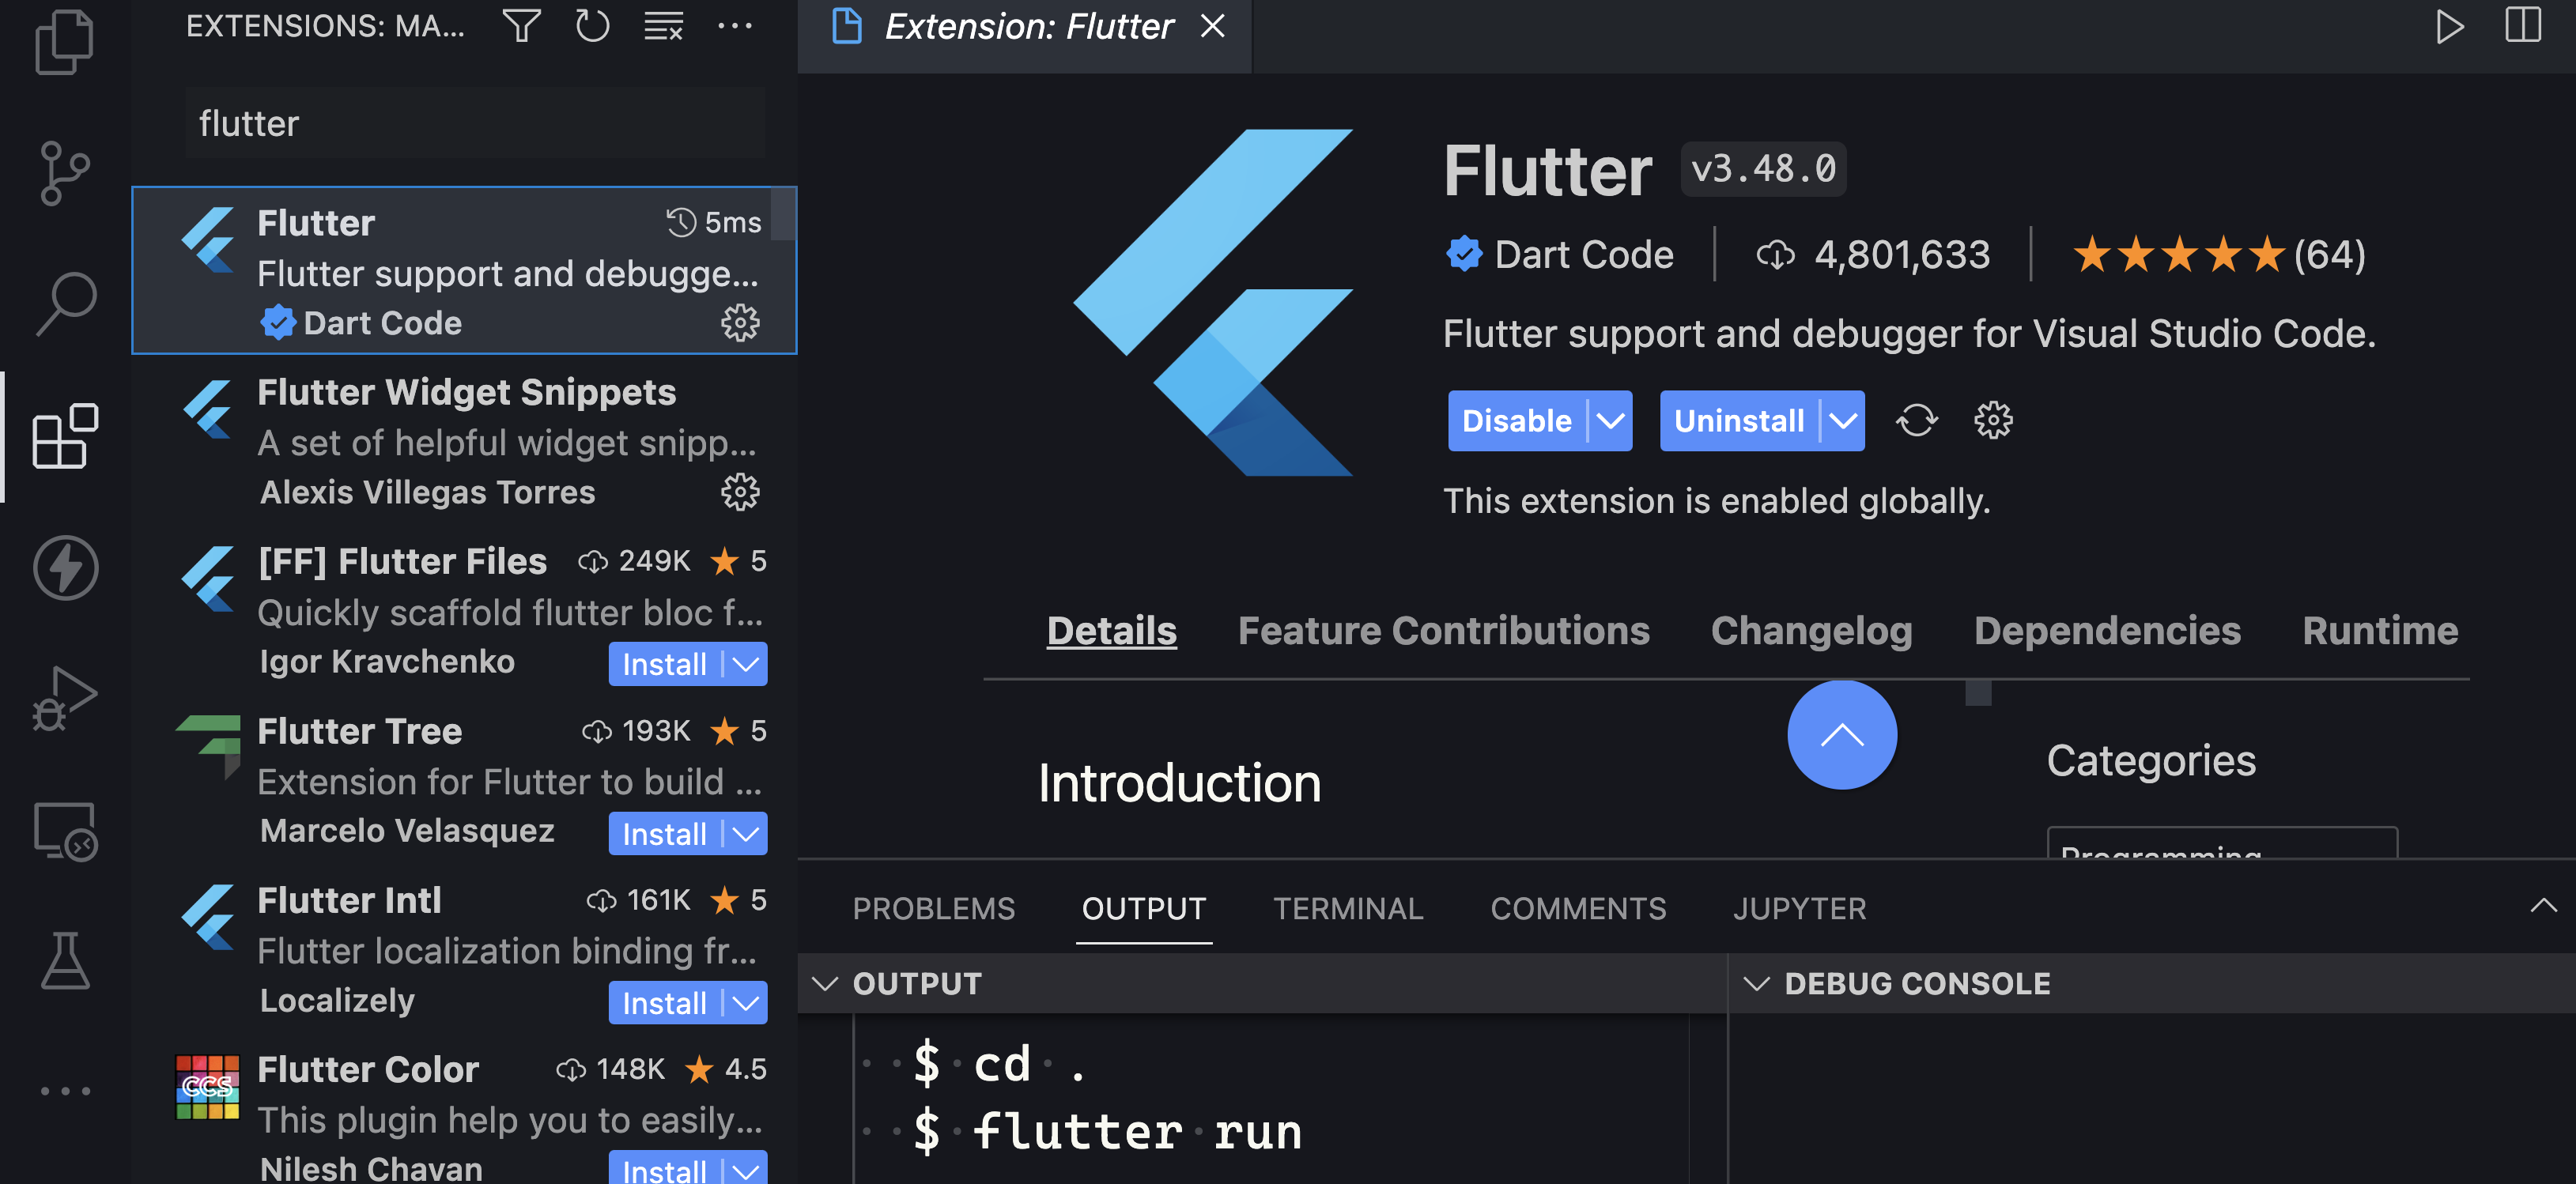Open the Remote Explorer view

(65, 830)
